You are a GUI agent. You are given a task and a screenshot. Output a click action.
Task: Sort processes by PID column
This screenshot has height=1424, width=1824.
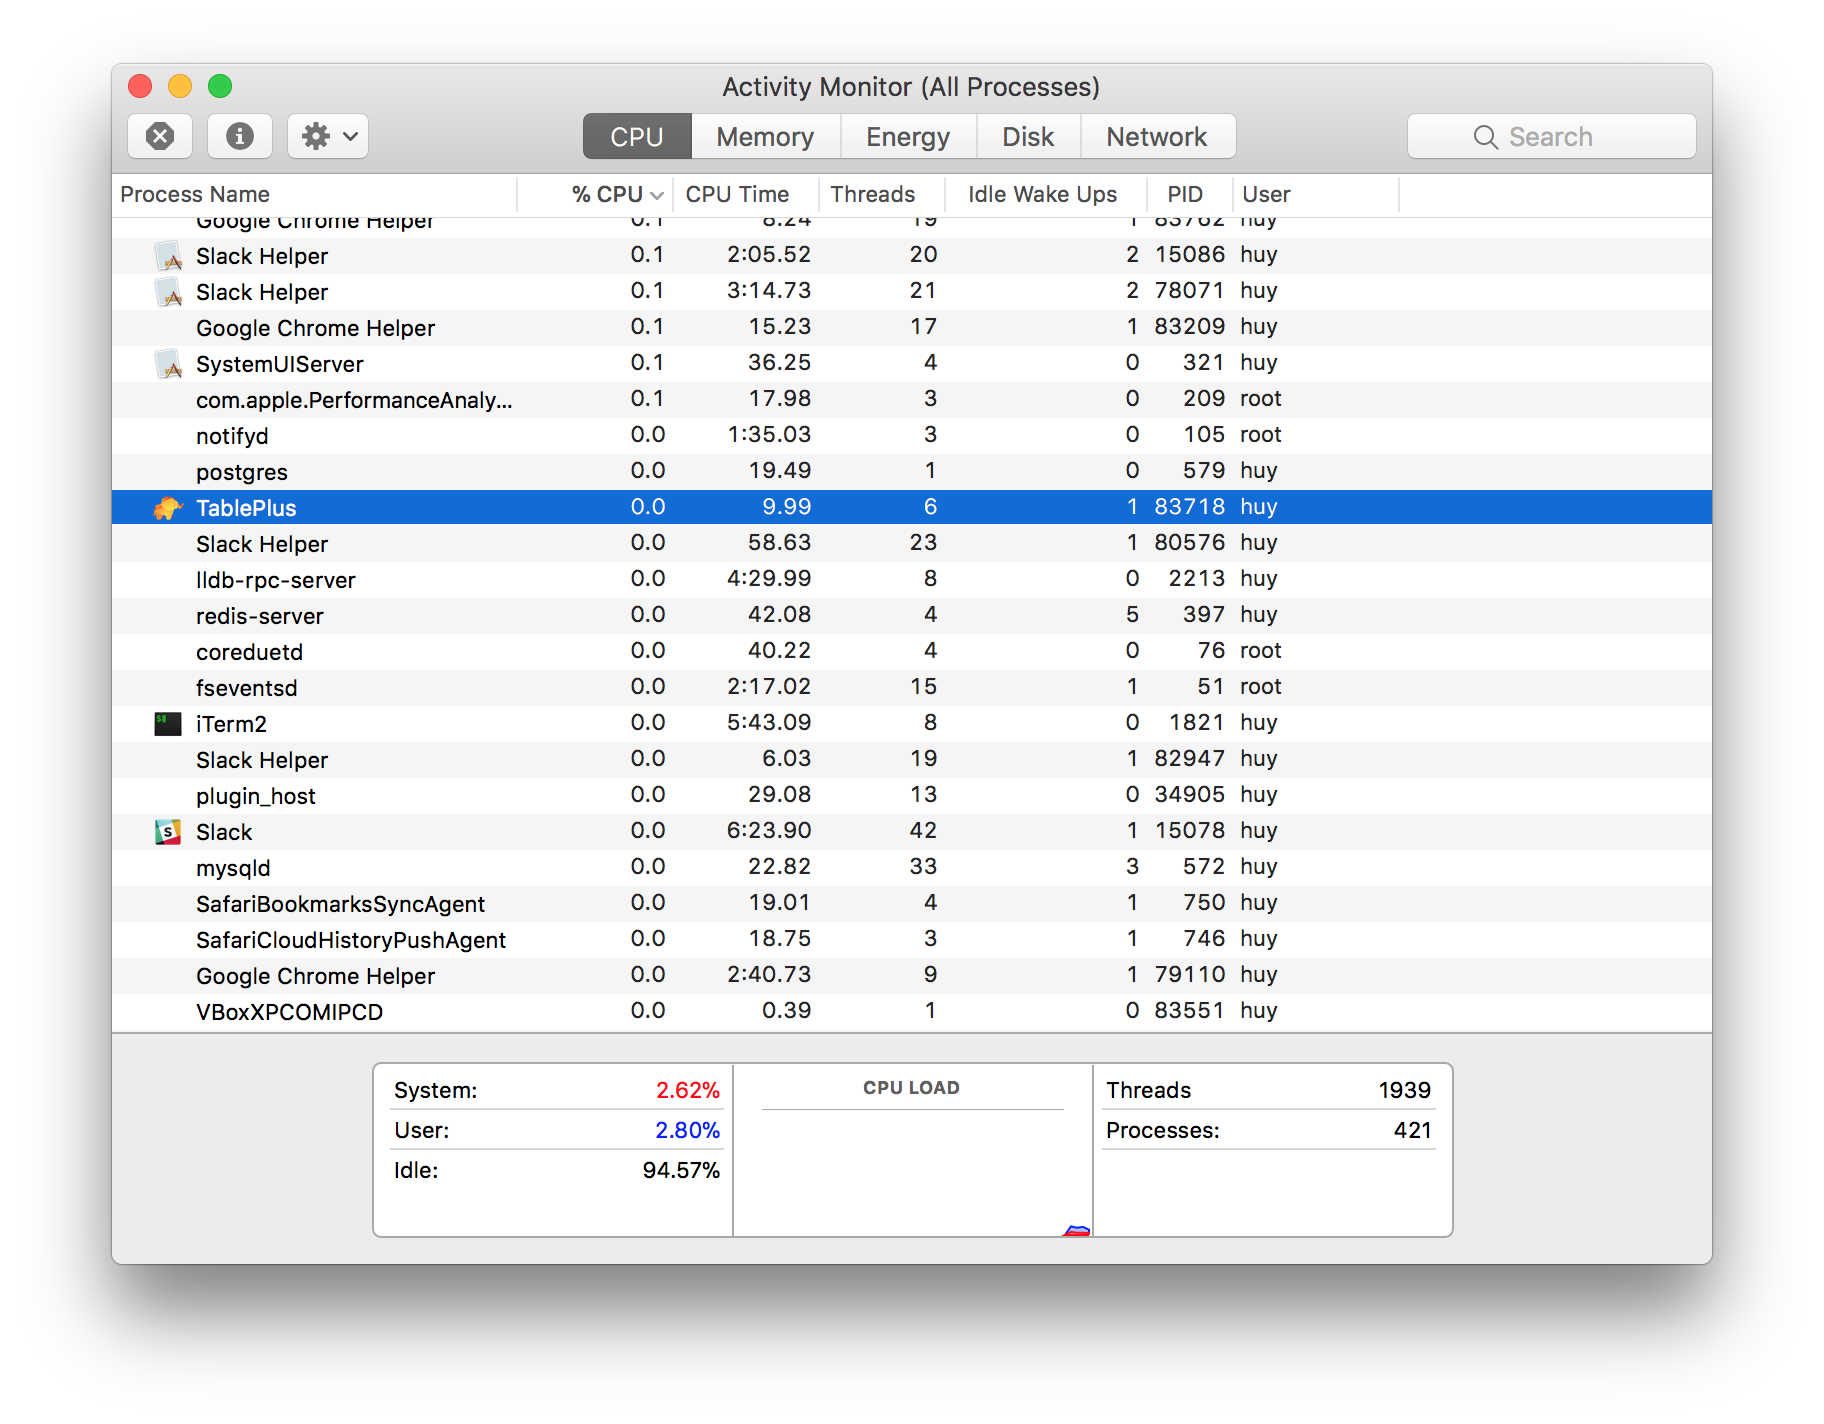point(1185,194)
